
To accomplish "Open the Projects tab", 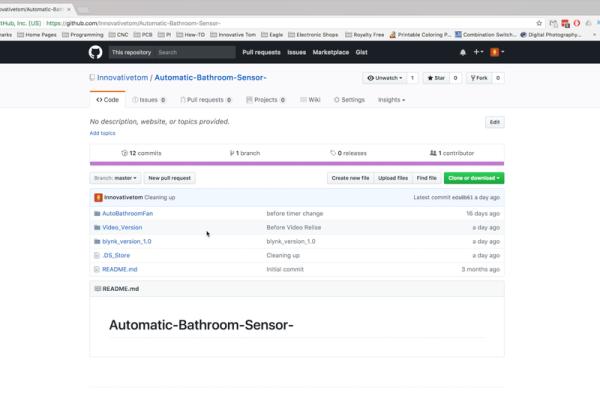I will (266, 100).
